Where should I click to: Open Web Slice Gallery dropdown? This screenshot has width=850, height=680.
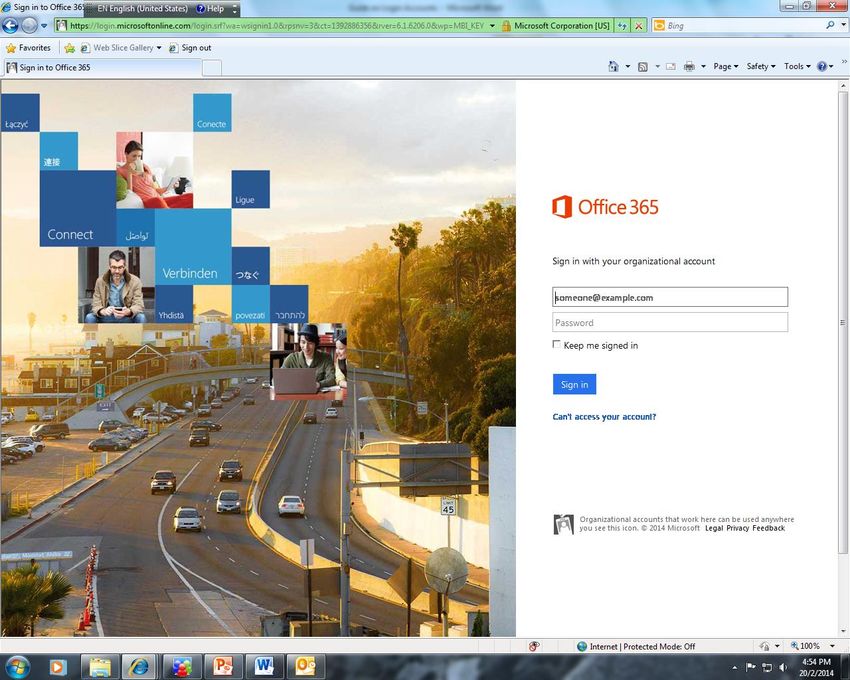pos(159,48)
